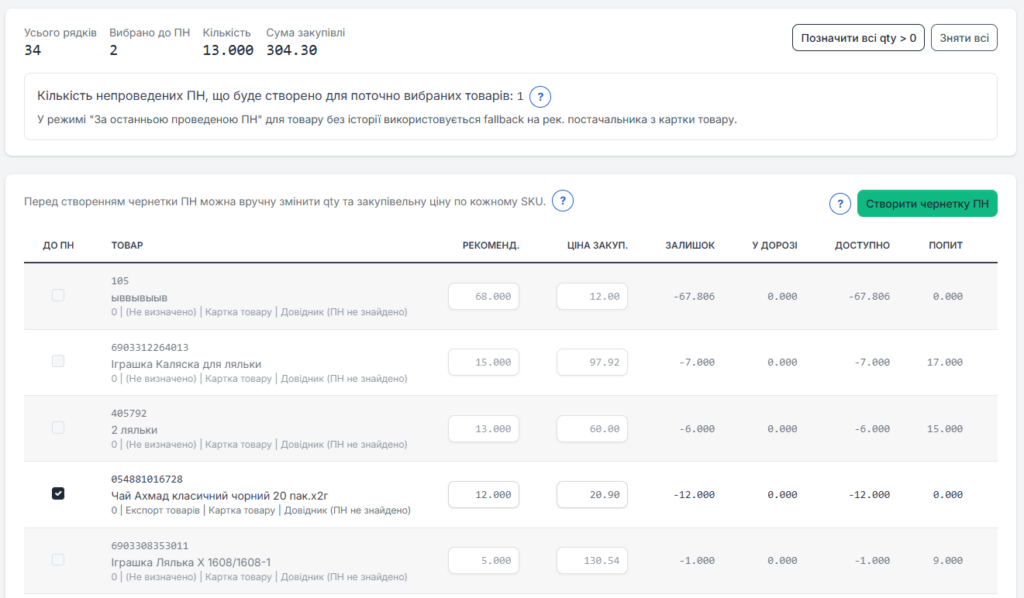
Task: Click the Зняти всі button
Action: tap(964, 39)
